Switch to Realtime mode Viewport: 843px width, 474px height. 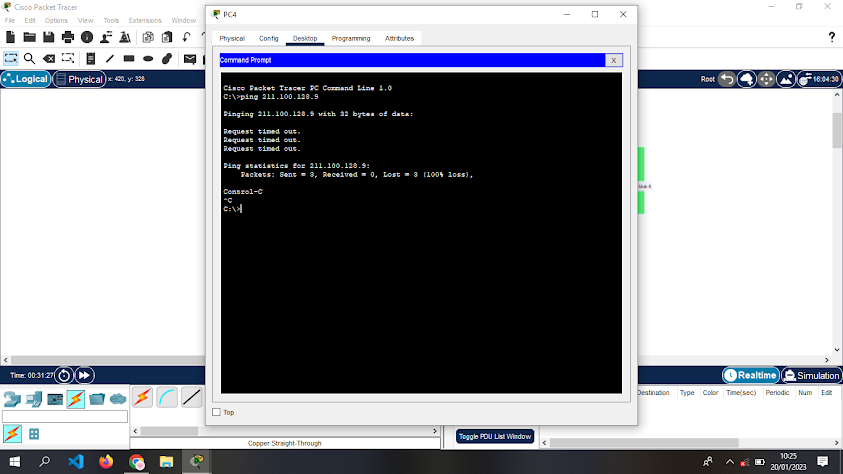(751, 375)
